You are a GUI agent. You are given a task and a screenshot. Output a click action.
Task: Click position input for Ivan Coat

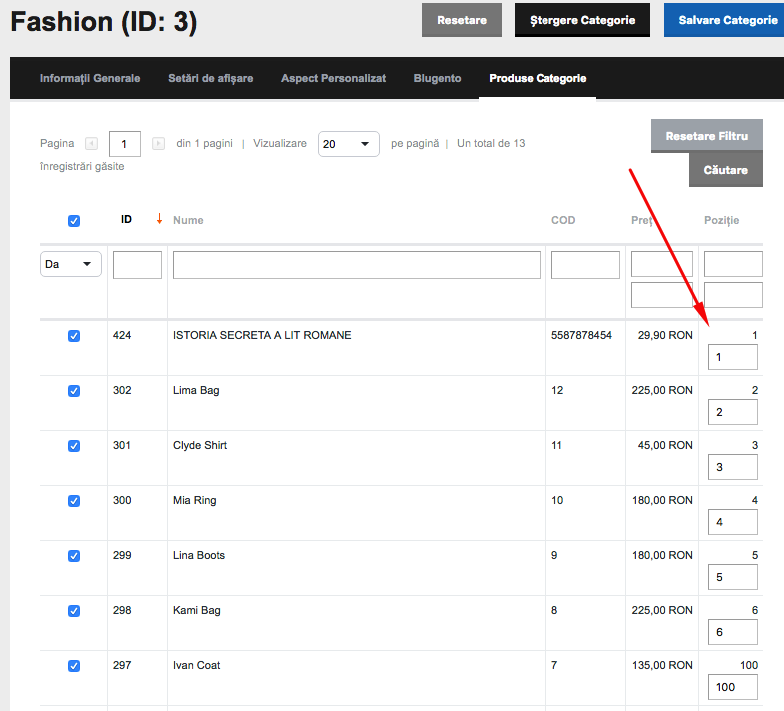click(x=732, y=687)
